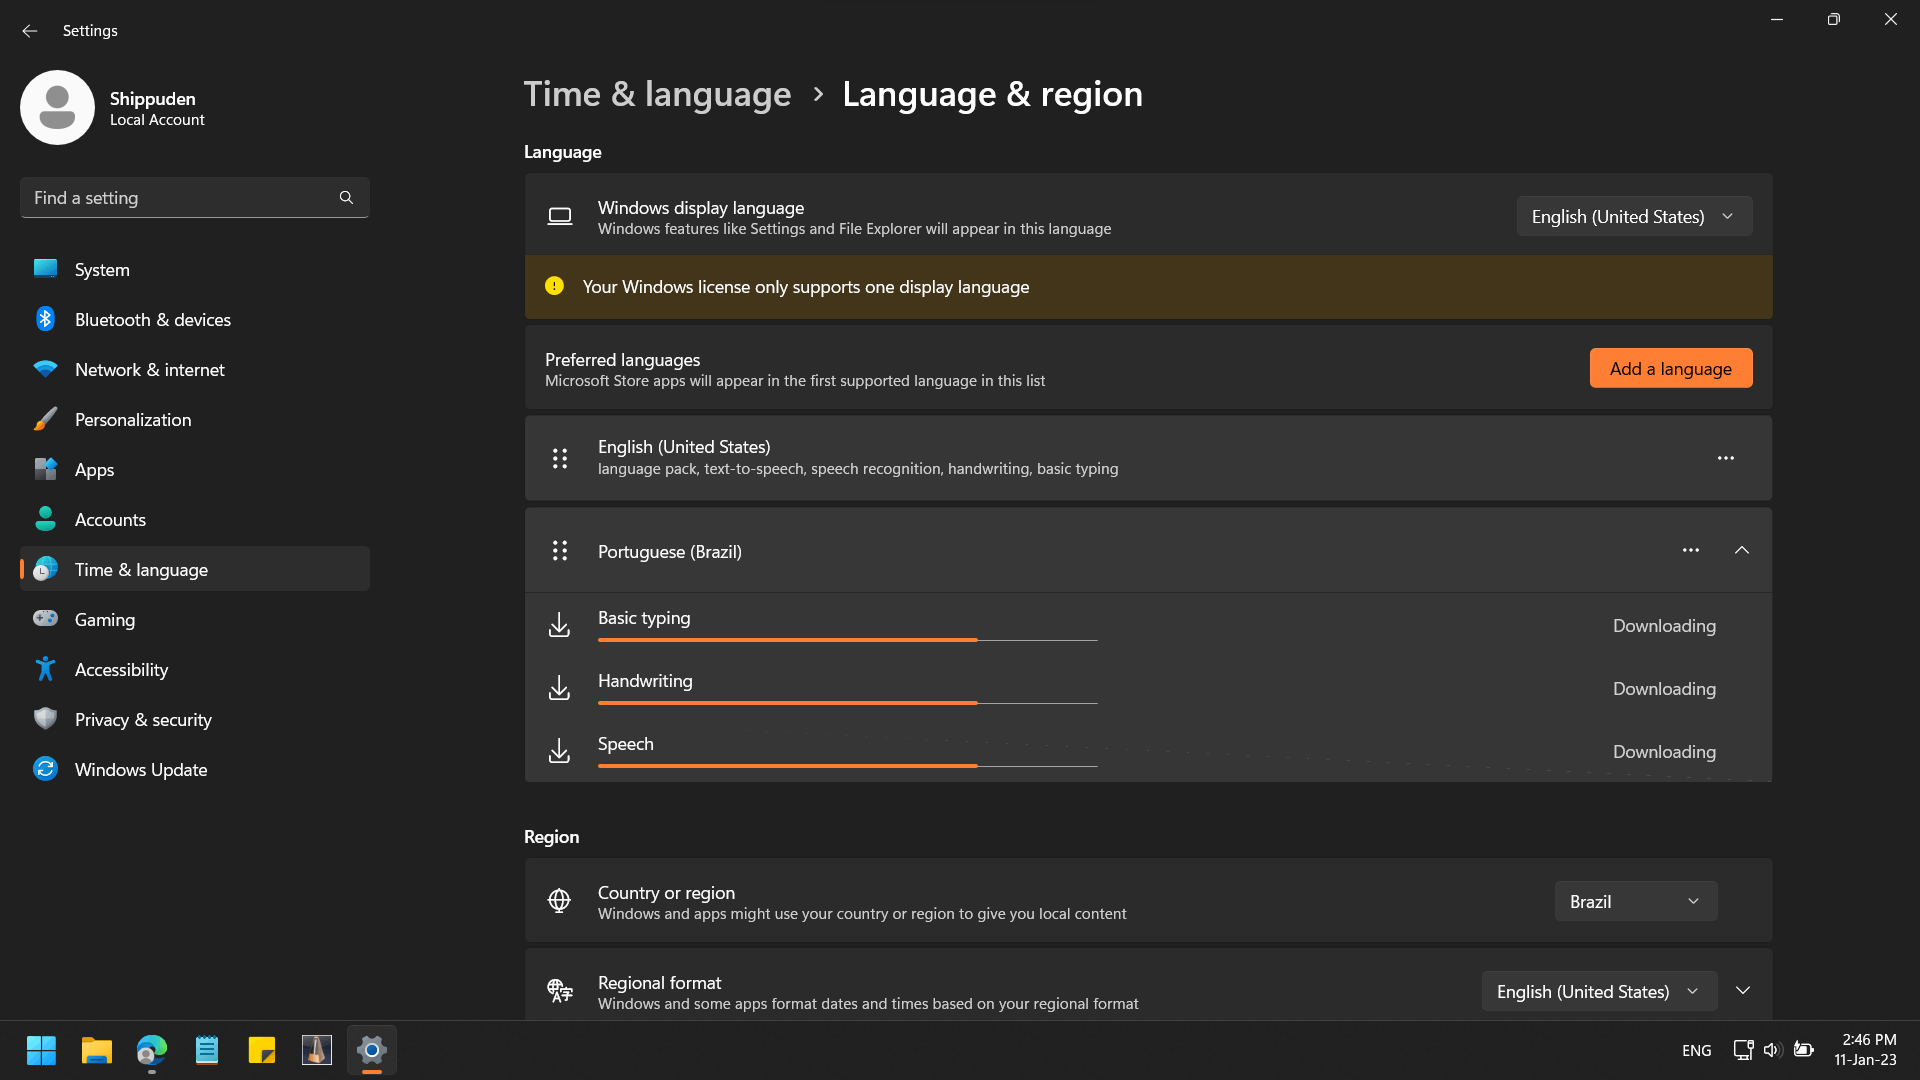The width and height of the screenshot is (1920, 1080).
Task: Open Gaming settings
Action: click(x=195, y=619)
